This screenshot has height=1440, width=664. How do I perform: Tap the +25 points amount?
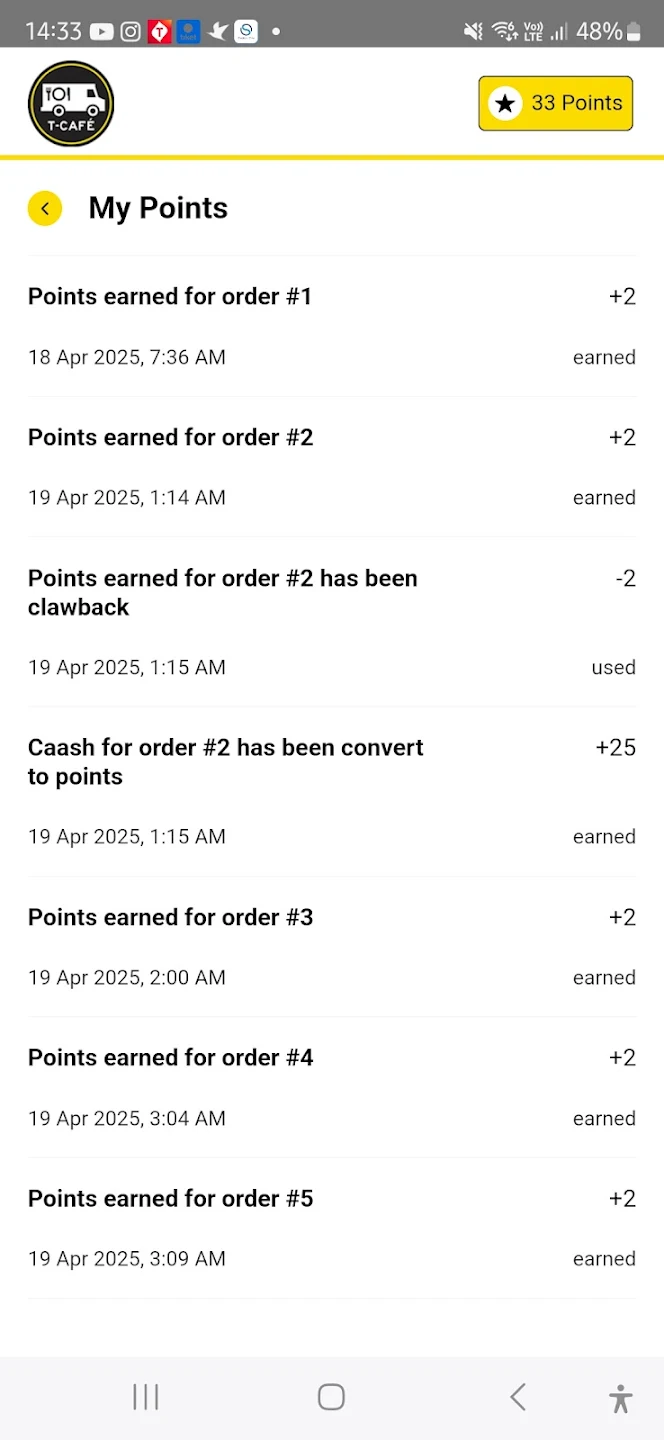[615, 748]
